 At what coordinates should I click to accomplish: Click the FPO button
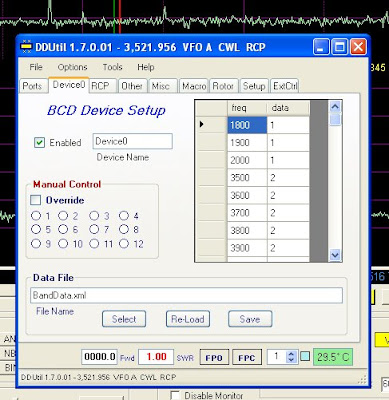tap(214, 358)
